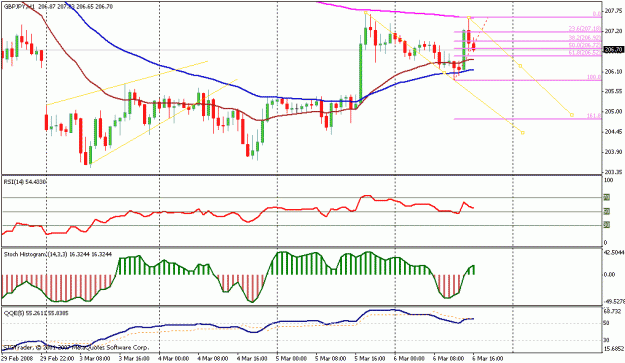Grab yellow trendline handle at Fibonacci 0.0 line

tap(469, 17)
